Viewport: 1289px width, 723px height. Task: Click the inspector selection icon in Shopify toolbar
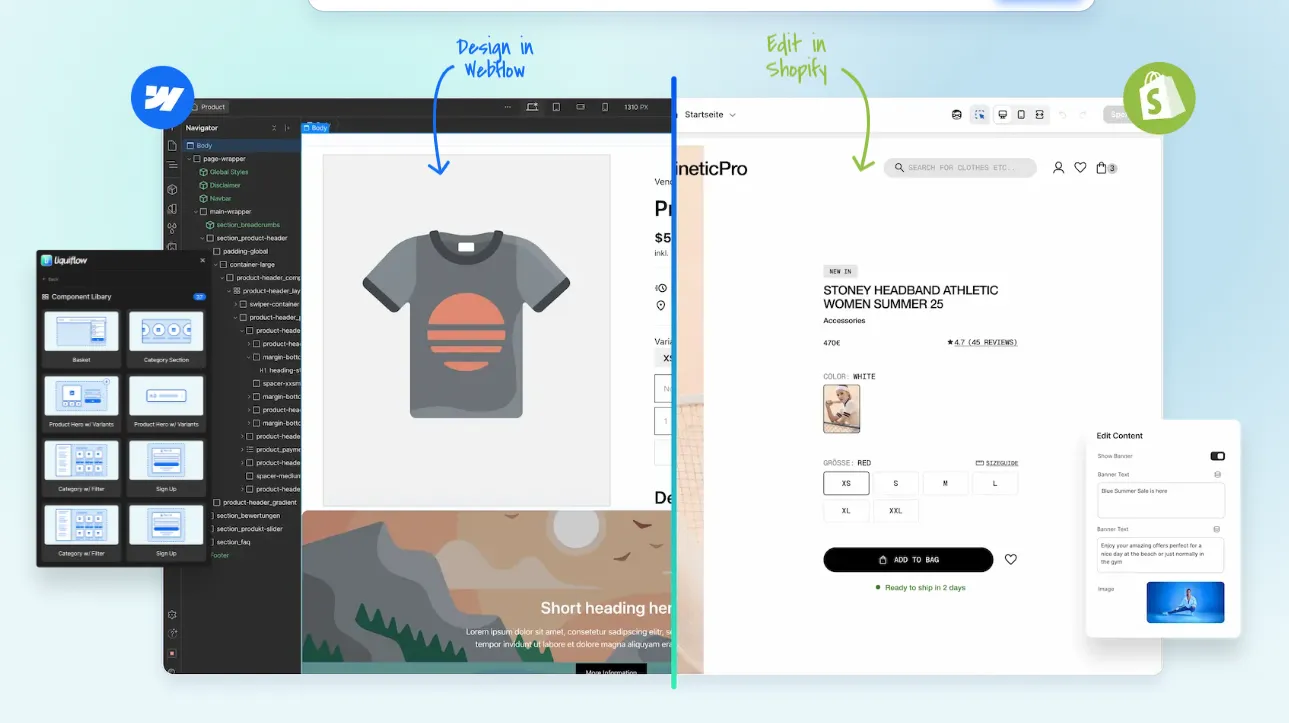pyautogui.click(x=979, y=115)
